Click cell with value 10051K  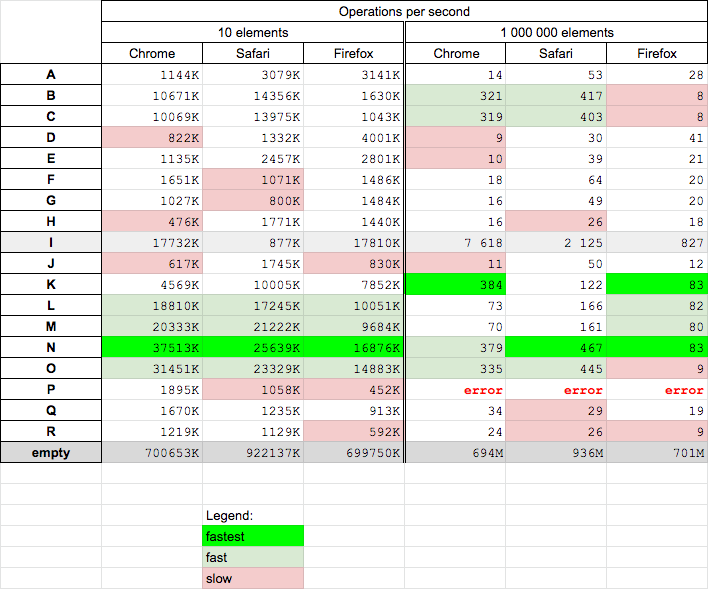pyautogui.click(x=354, y=305)
